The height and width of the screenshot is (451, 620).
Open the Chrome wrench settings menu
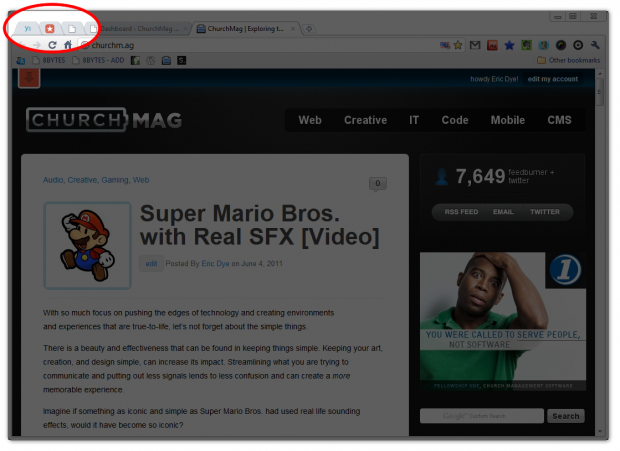[595, 45]
